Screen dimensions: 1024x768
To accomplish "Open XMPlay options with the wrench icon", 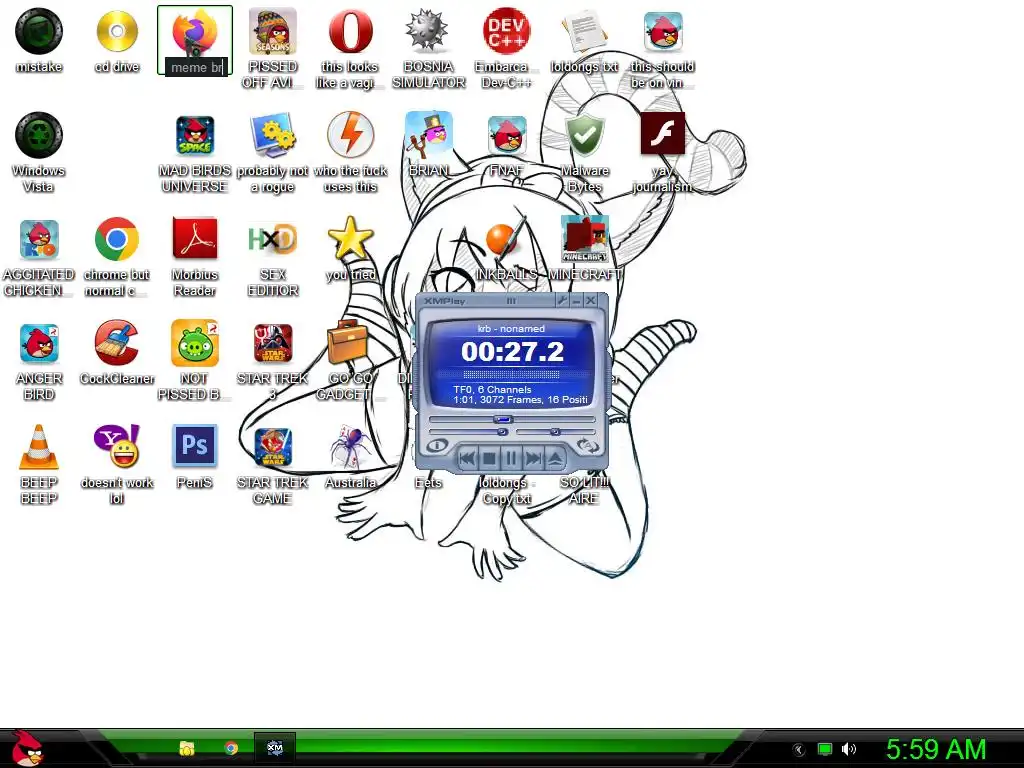I will click(562, 300).
